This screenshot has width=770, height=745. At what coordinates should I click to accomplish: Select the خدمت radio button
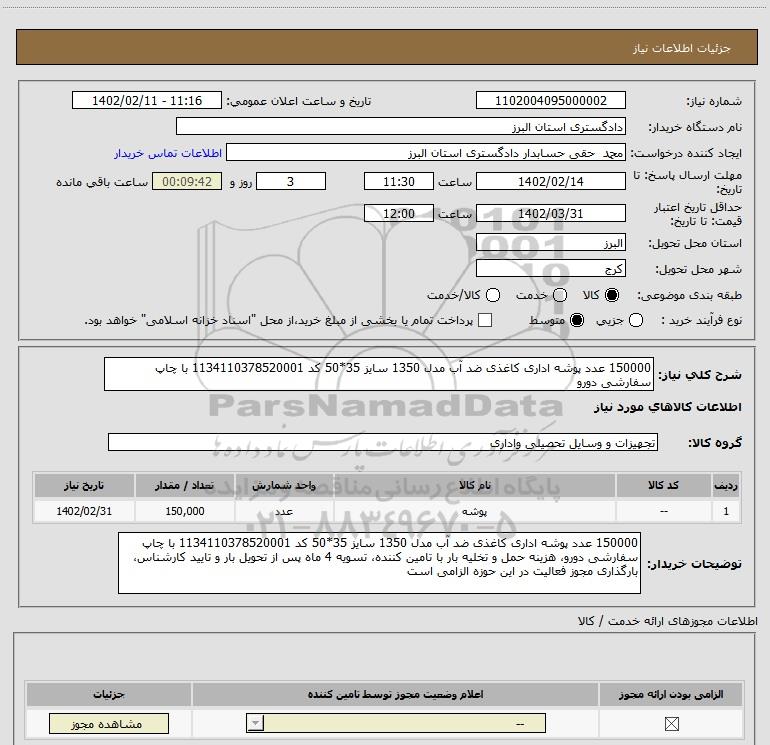pyautogui.click(x=560, y=295)
